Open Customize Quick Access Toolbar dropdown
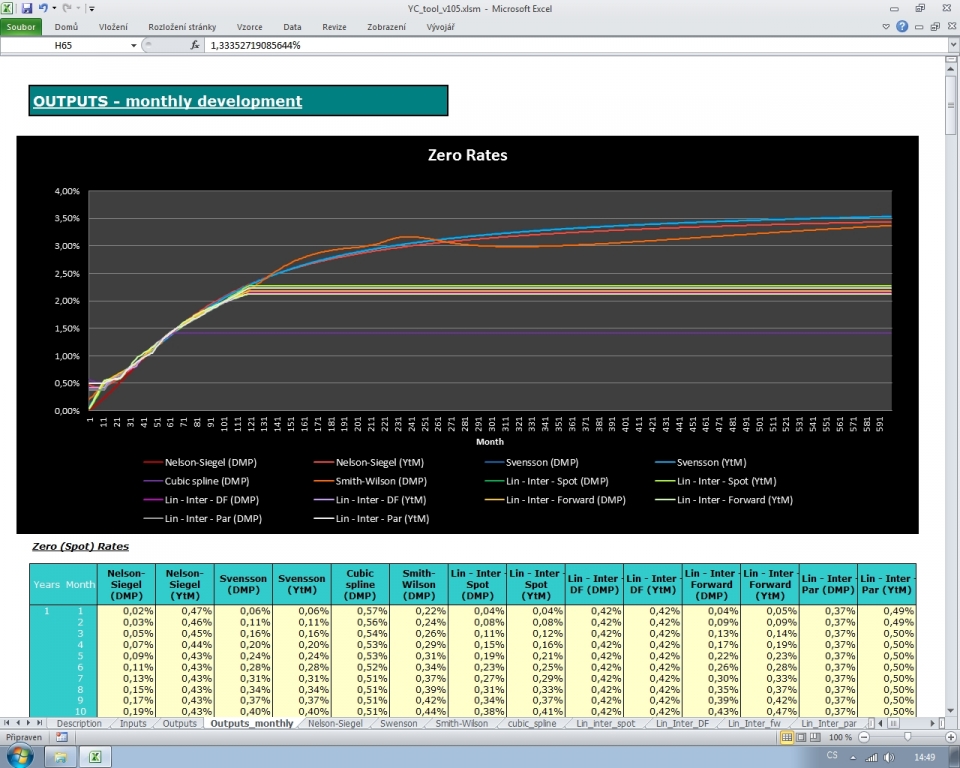This screenshot has height=768, width=960. click(x=91, y=8)
